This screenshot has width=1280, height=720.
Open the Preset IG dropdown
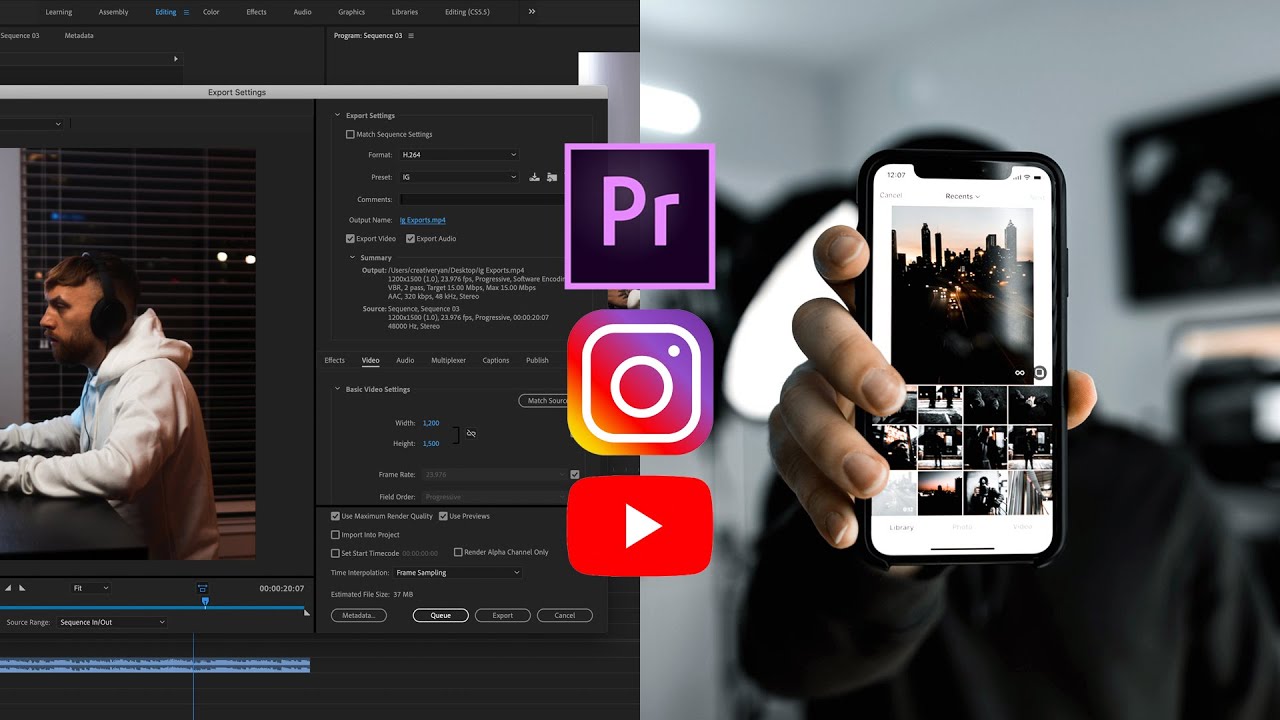click(x=459, y=177)
